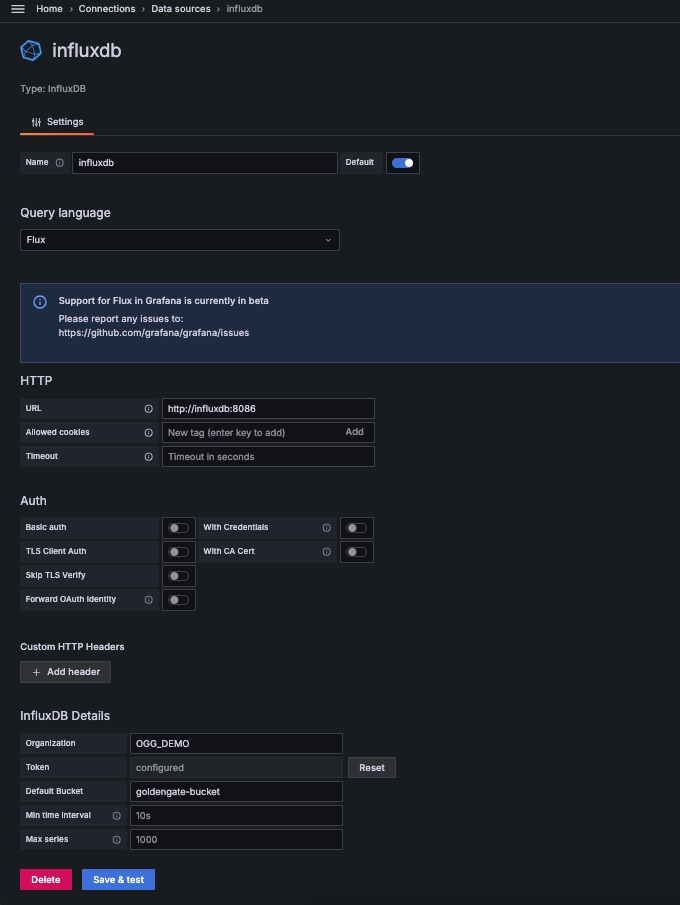Click the Min time interval info icon
This screenshot has height=905, width=680.
click(x=117, y=816)
